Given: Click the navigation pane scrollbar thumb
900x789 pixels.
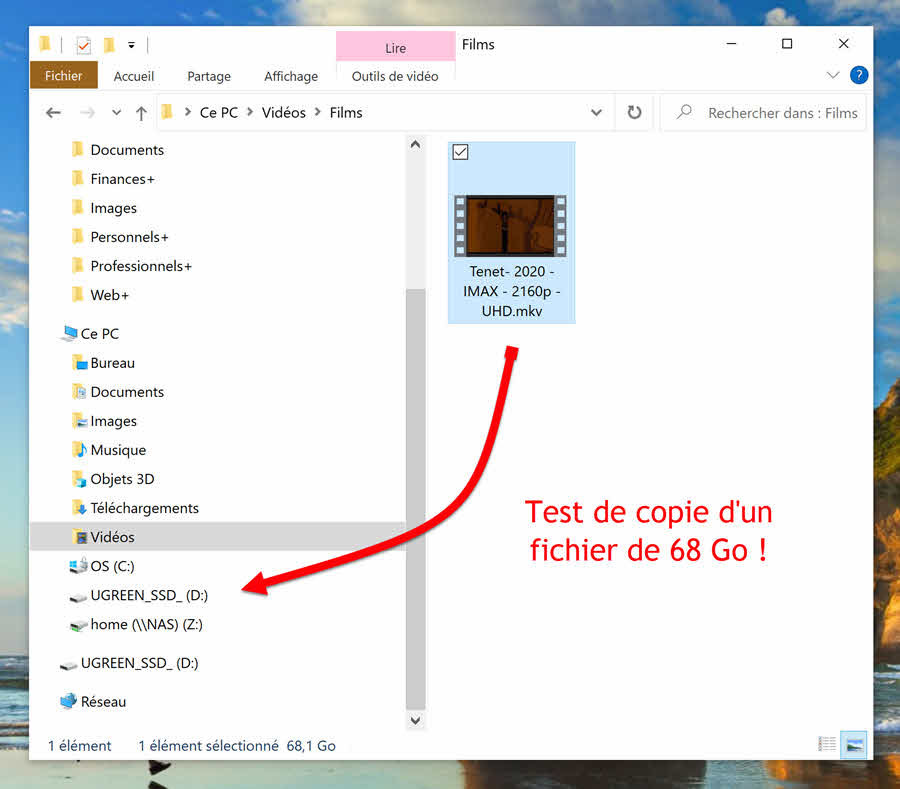Looking at the screenshot, I should click(416, 499).
